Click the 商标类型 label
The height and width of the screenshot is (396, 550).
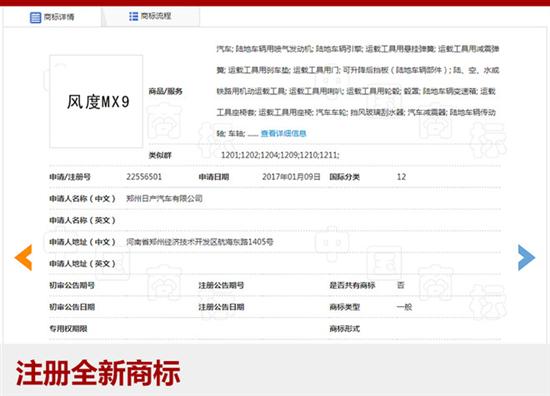[344, 307]
